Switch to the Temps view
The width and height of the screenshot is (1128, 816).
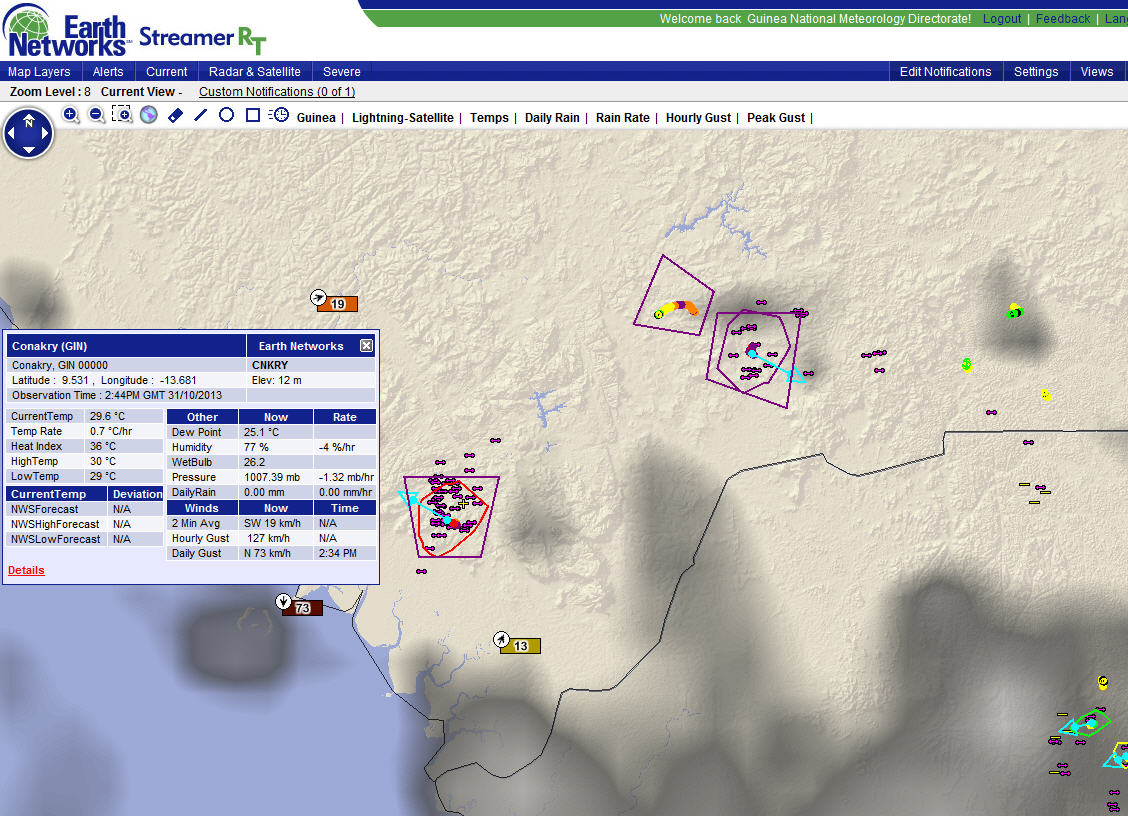coord(489,117)
